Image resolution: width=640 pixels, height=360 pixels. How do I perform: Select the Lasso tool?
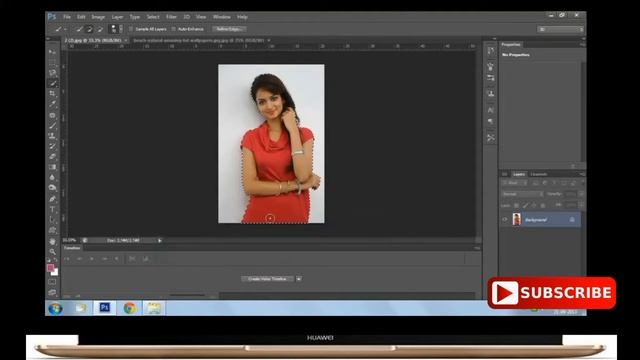[x=52, y=73]
